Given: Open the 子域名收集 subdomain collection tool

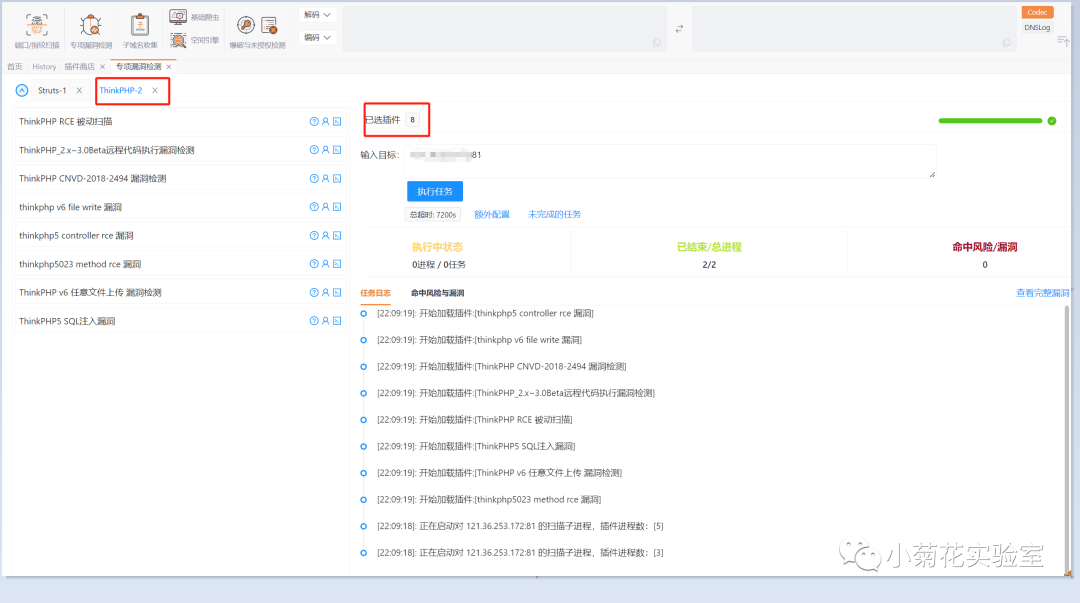Looking at the screenshot, I should pyautogui.click(x=140, y=30).
